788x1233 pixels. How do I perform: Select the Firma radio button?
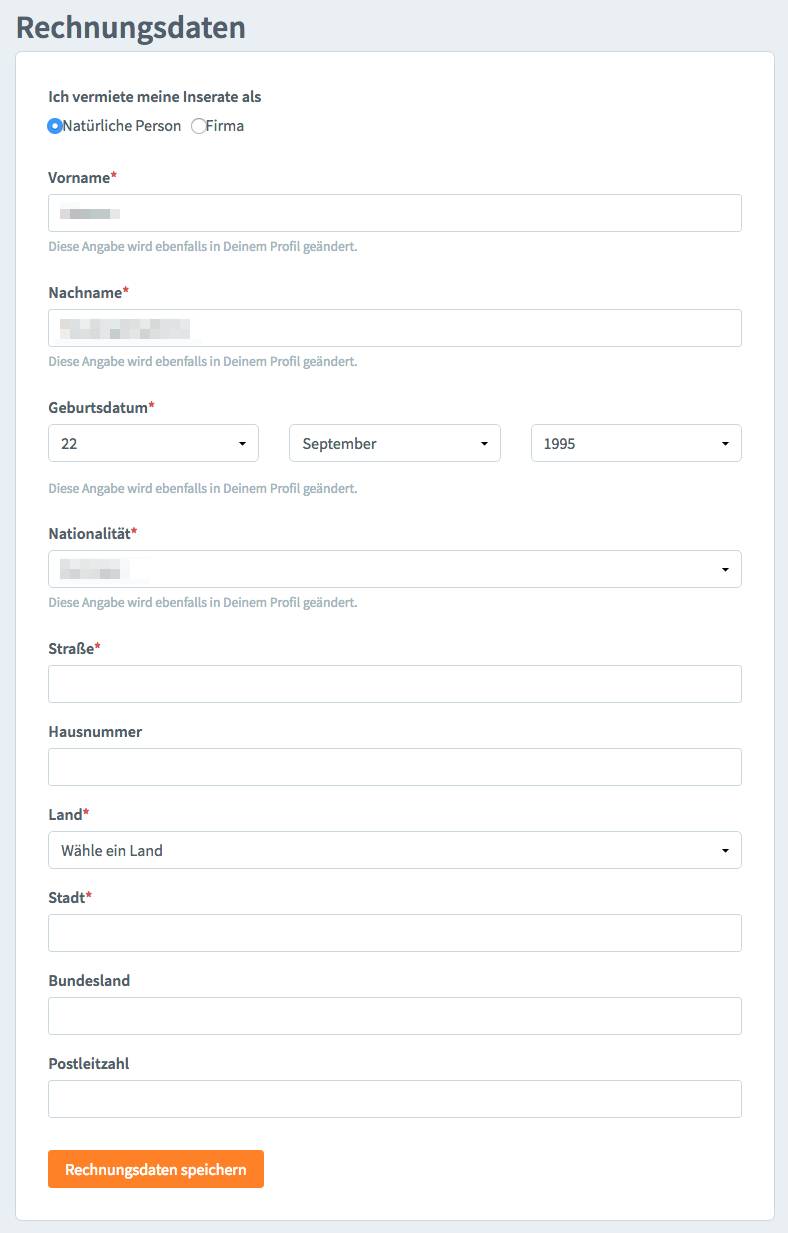coord(198,126)
